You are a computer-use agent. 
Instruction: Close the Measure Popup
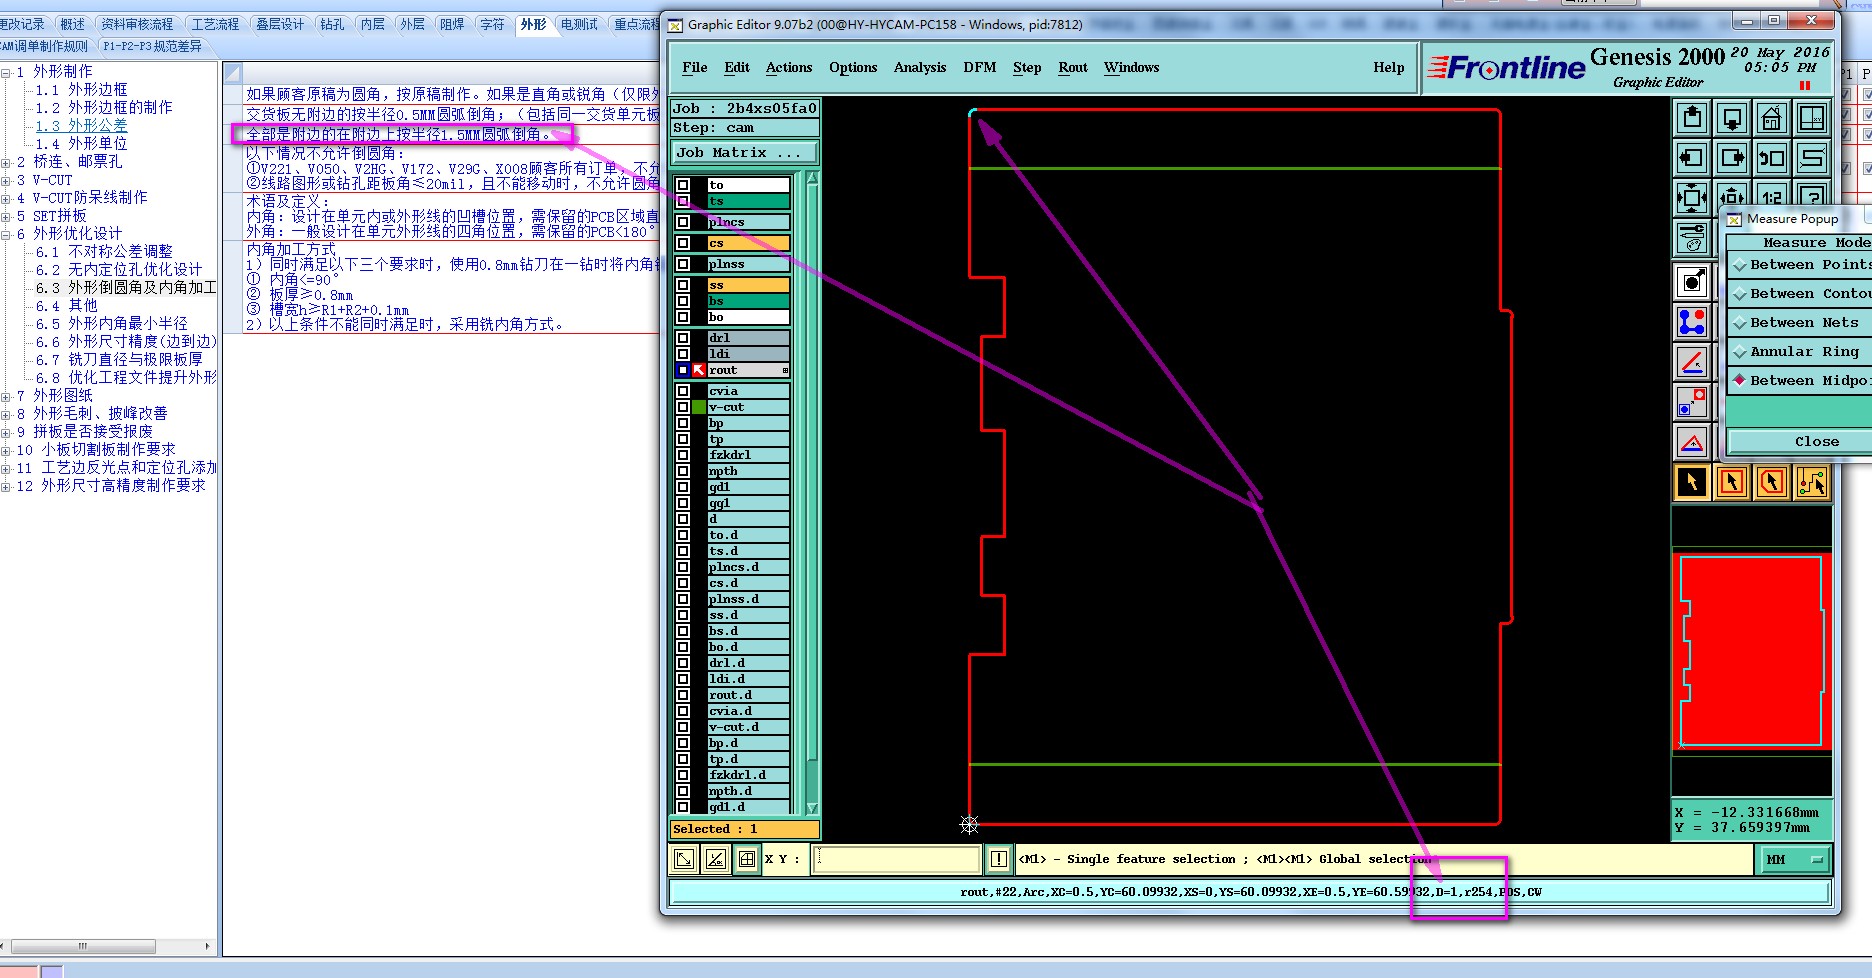(x=1800, y=441)
